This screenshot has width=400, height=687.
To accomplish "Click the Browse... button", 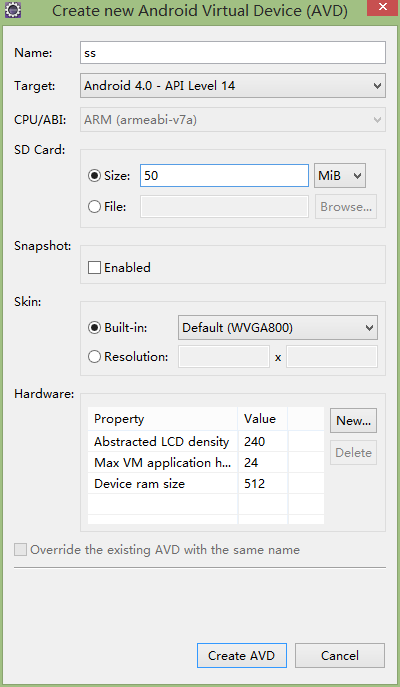I will [346, 206].
